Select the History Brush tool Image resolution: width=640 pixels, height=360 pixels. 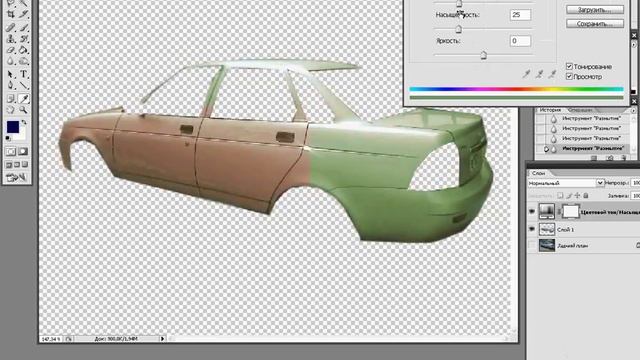24,39
